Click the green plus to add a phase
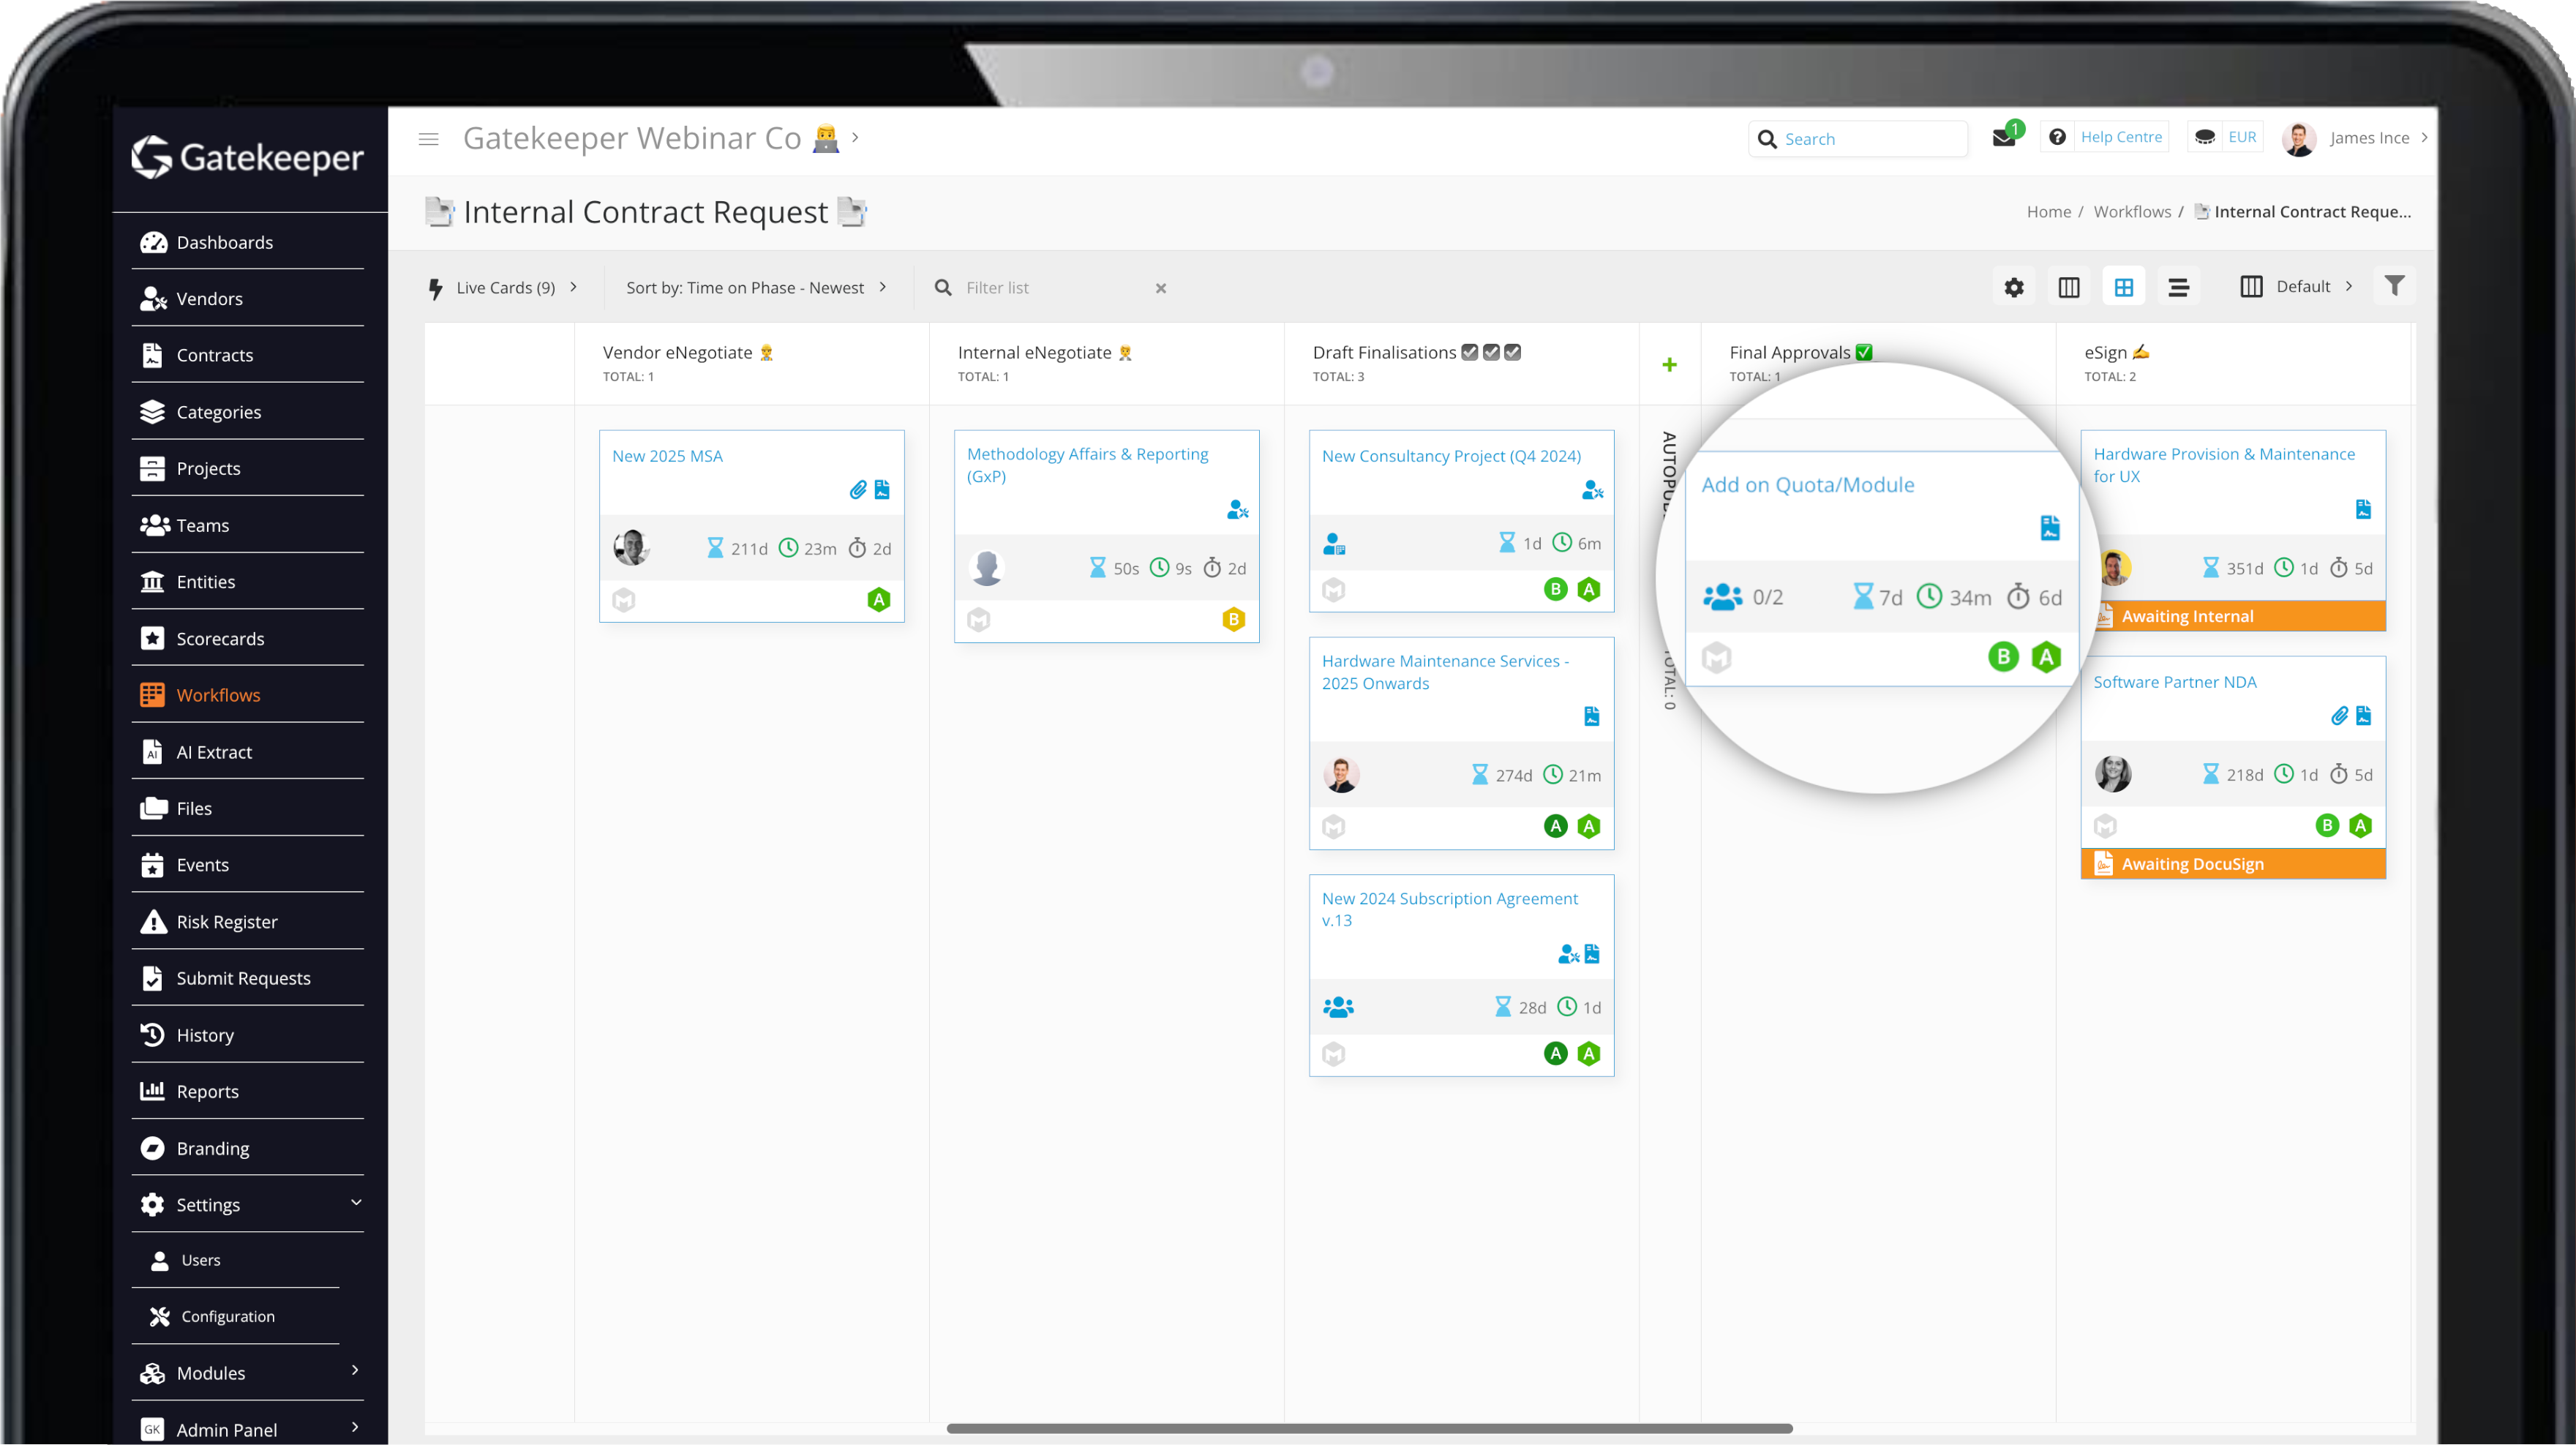 [1669, 364]
